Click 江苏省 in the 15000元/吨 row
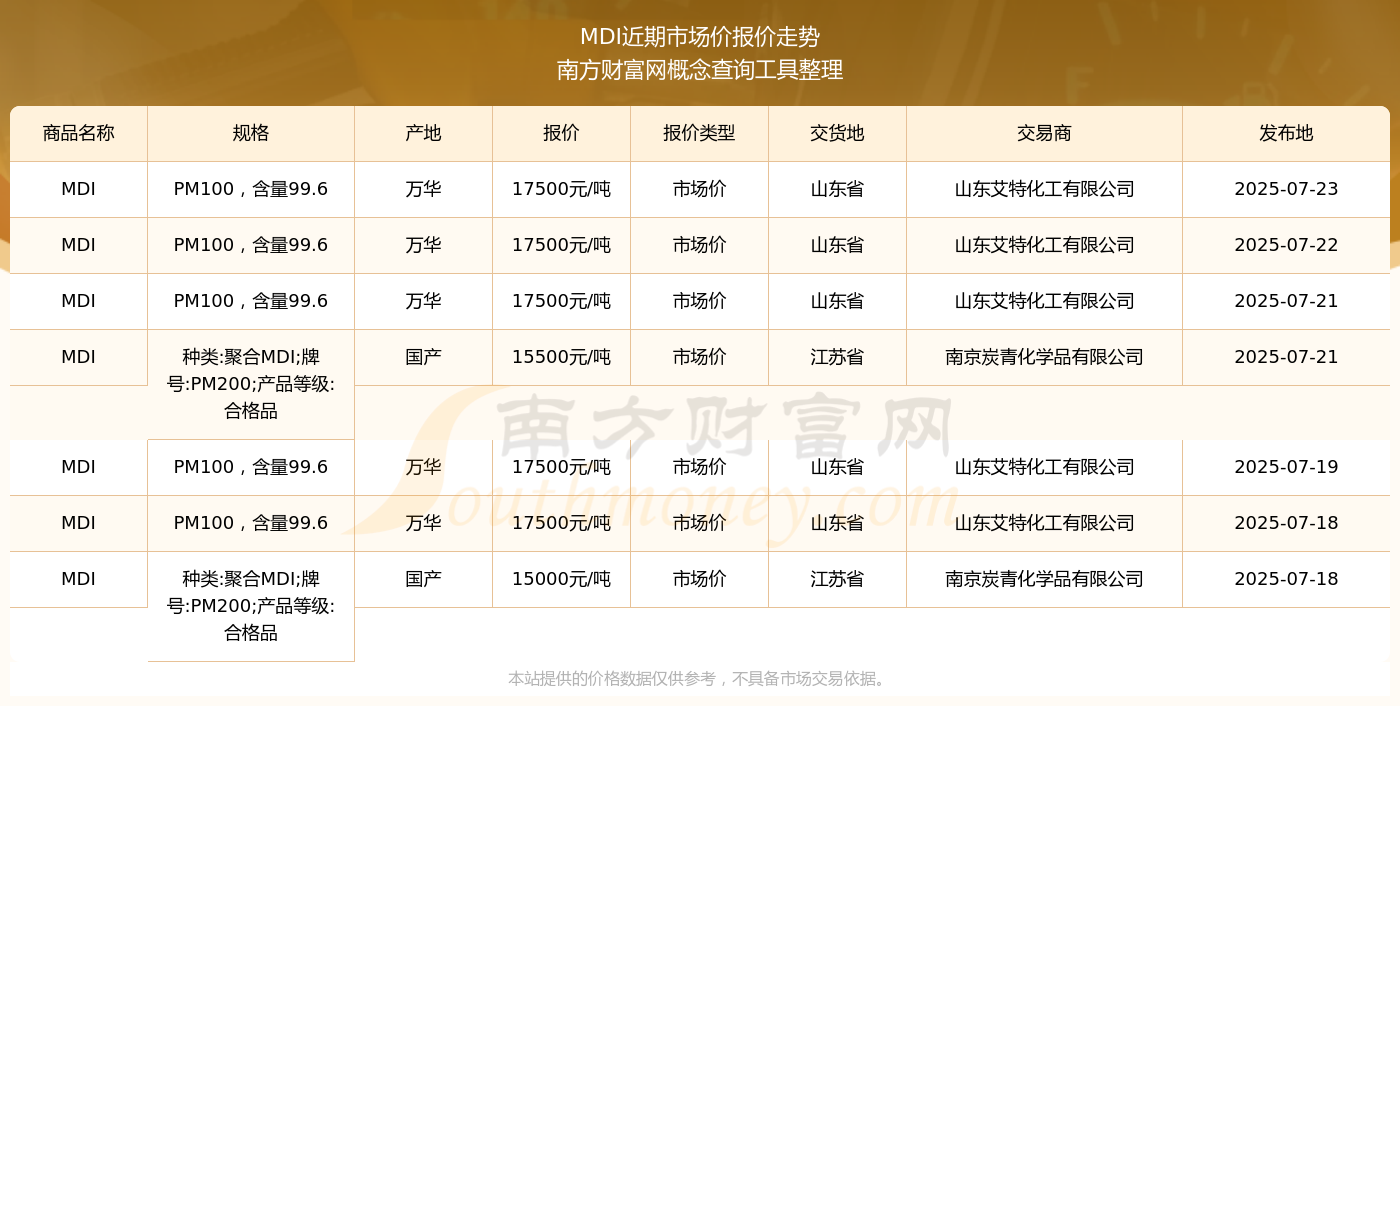This screenshot has width=1400, height=1205. pos(838,579)
